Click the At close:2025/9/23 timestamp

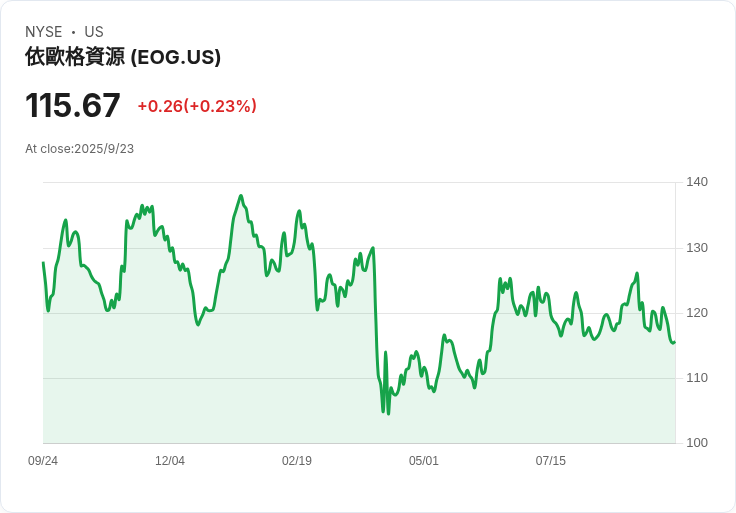click(79, 149)
